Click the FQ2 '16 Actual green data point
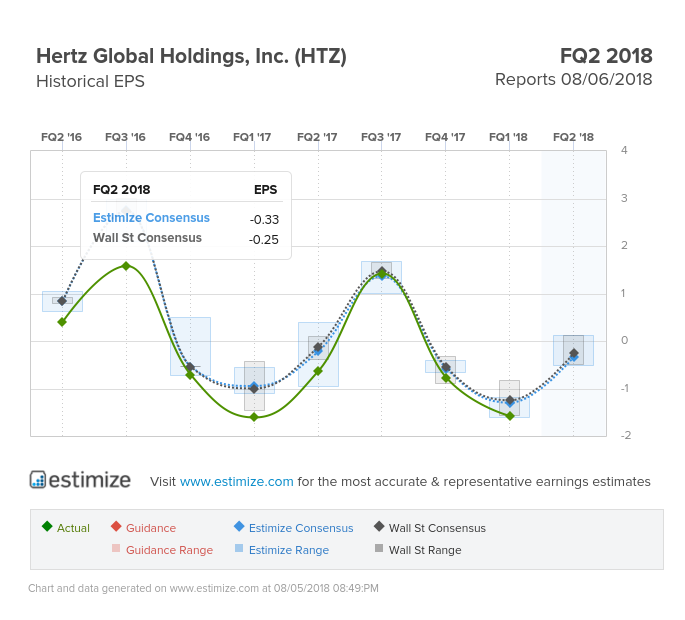The height and width of the screenshot is (620, 685). [62, 322]
